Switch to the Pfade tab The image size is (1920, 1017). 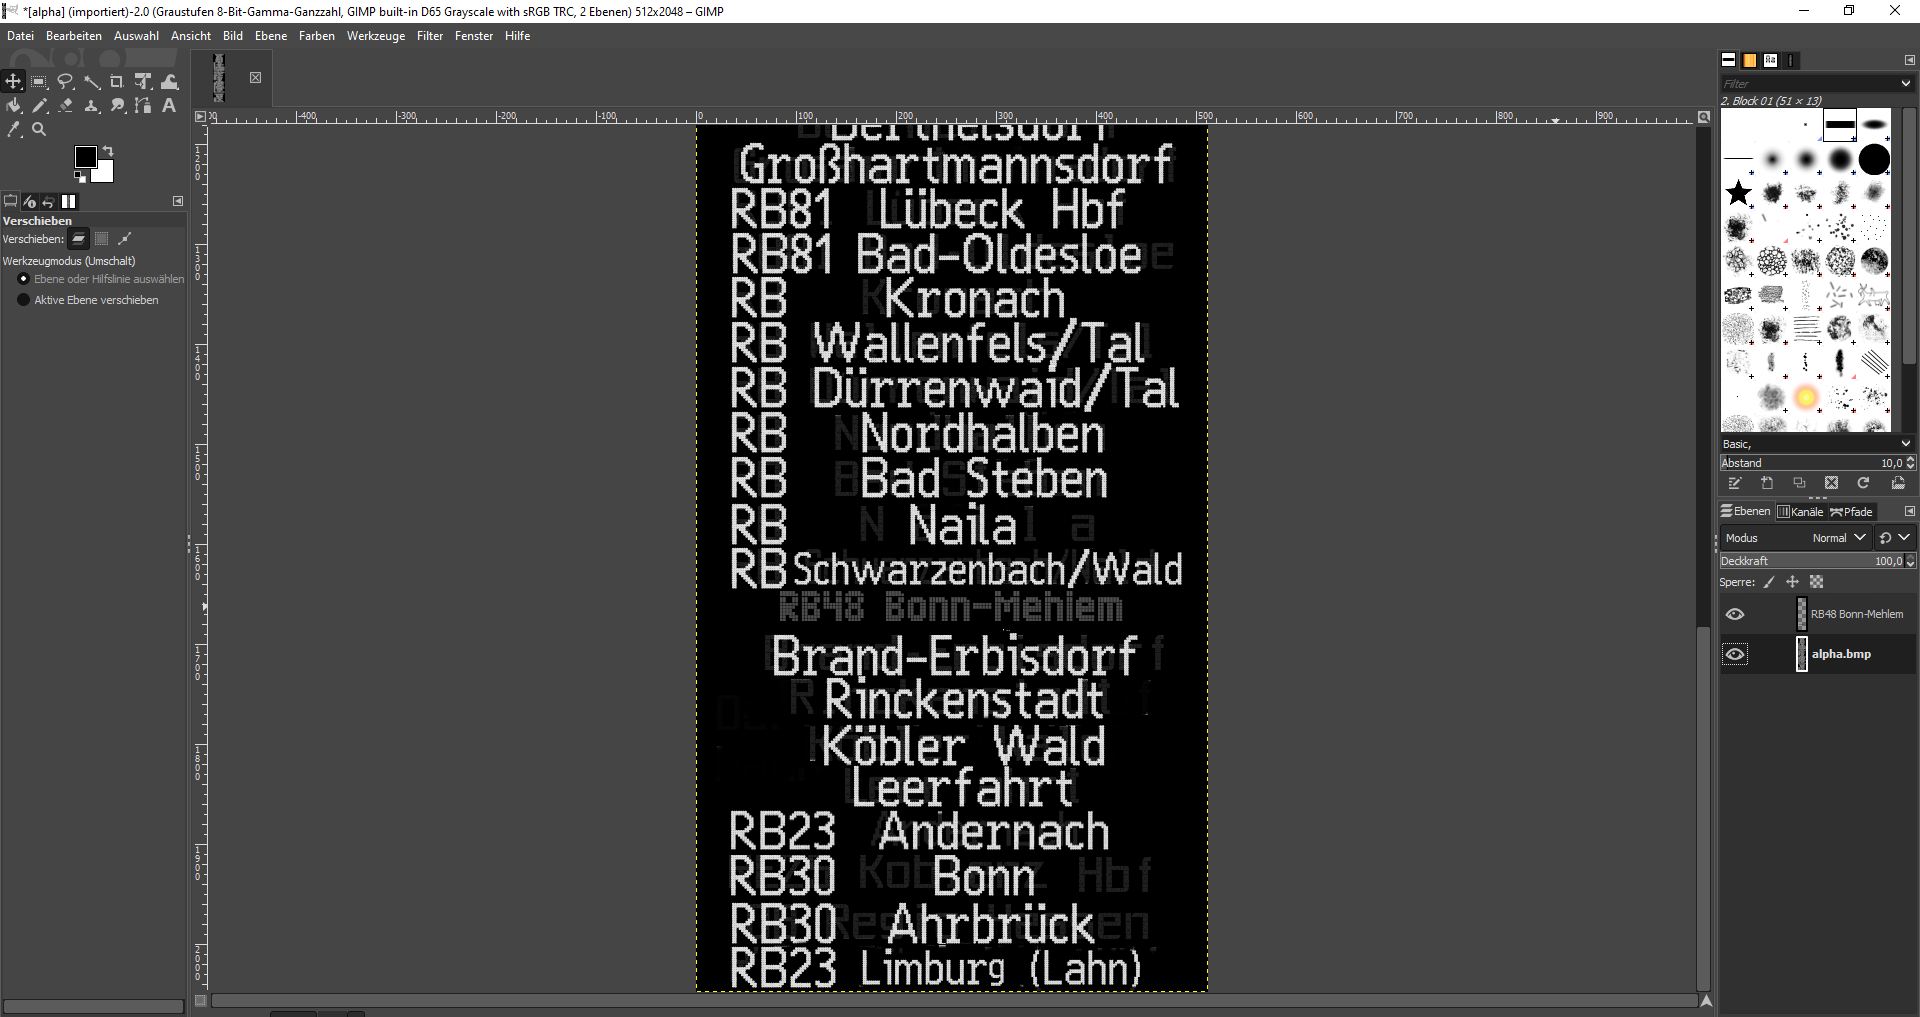pyautogui.click(x=1852, y=512)
